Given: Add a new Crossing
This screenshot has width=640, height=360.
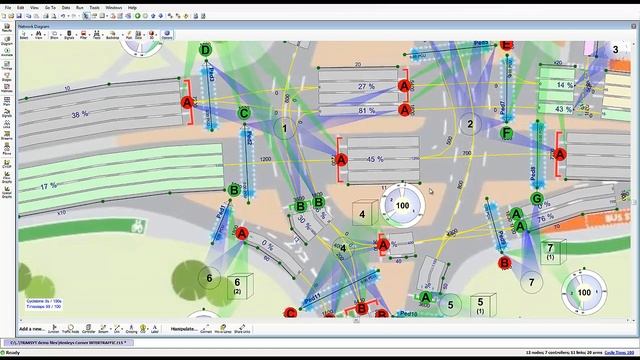Looking at the screenshot, I should pyautogui.click(x=131, y=329).
